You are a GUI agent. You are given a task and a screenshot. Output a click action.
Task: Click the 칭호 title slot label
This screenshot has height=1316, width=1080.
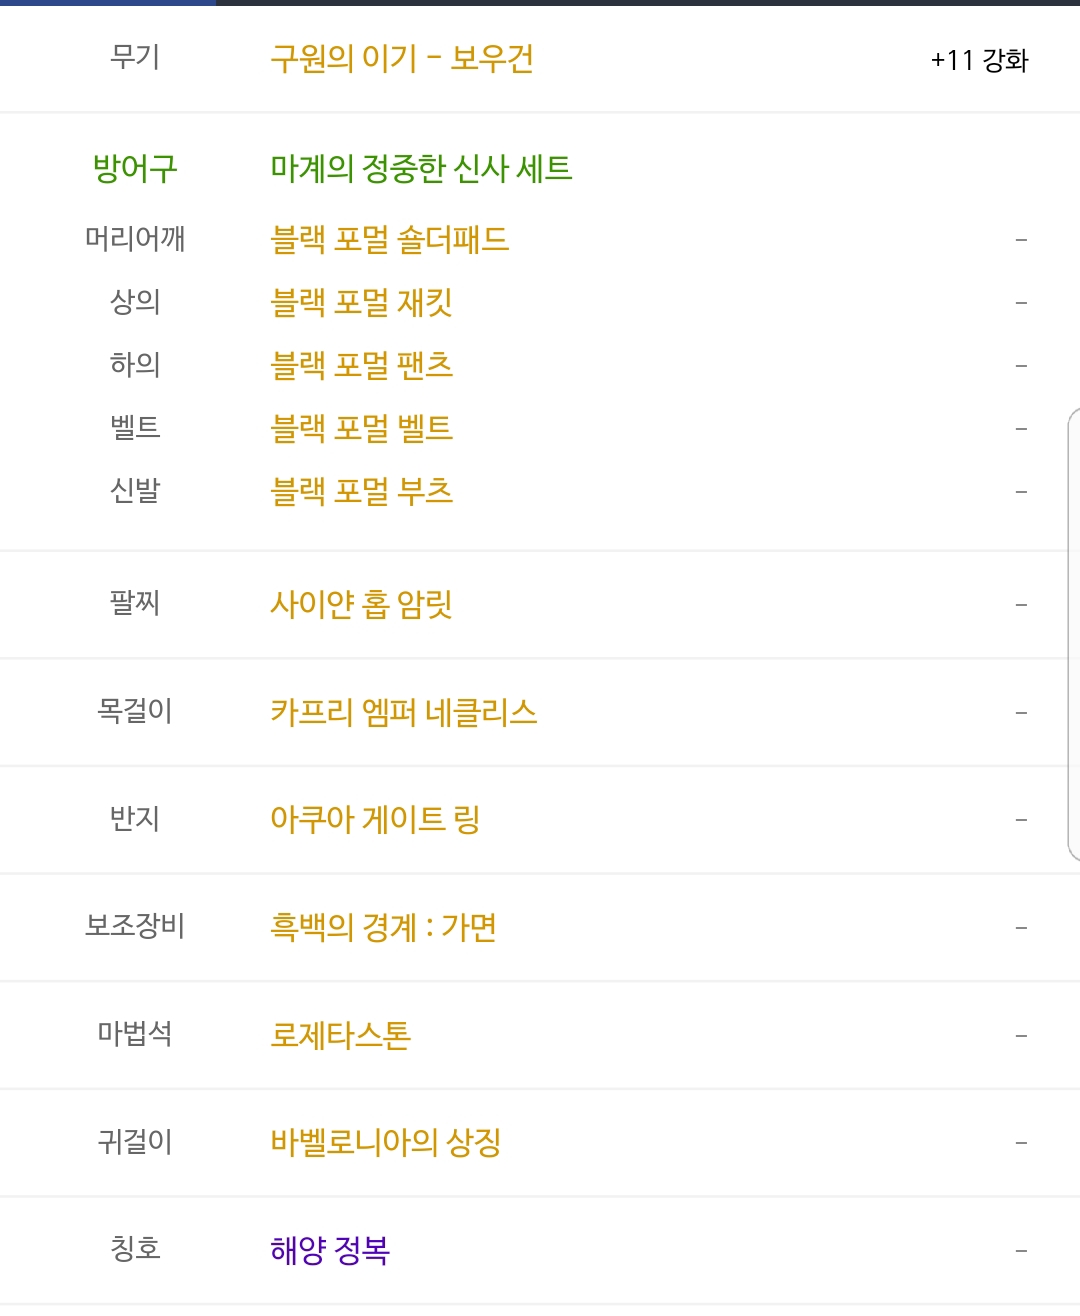tap(135, 1249)
